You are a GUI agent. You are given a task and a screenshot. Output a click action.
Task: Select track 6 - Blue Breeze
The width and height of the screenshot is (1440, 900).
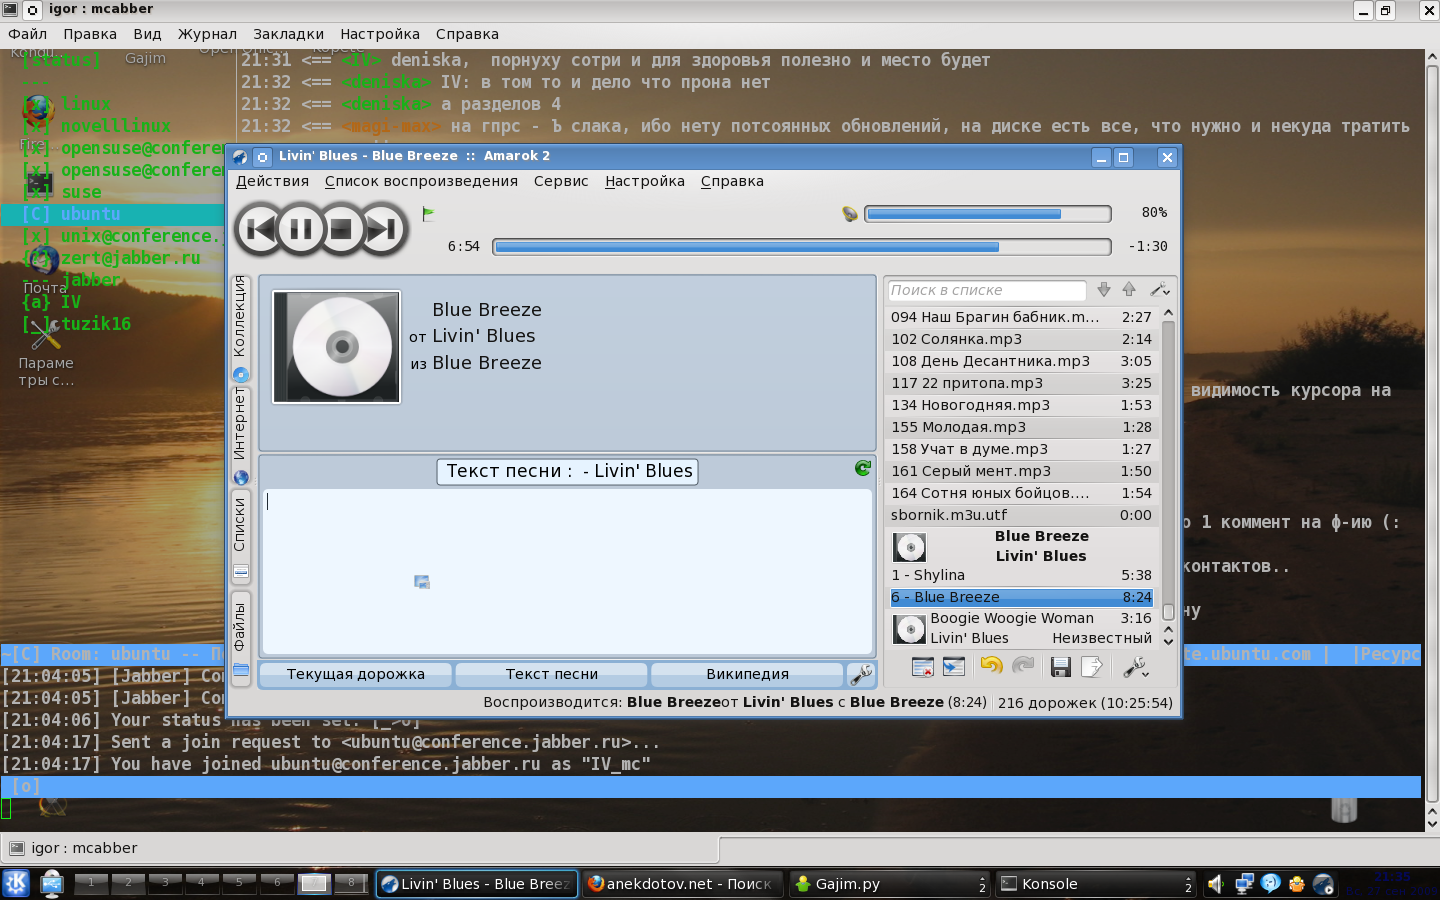coord(1021,597)
